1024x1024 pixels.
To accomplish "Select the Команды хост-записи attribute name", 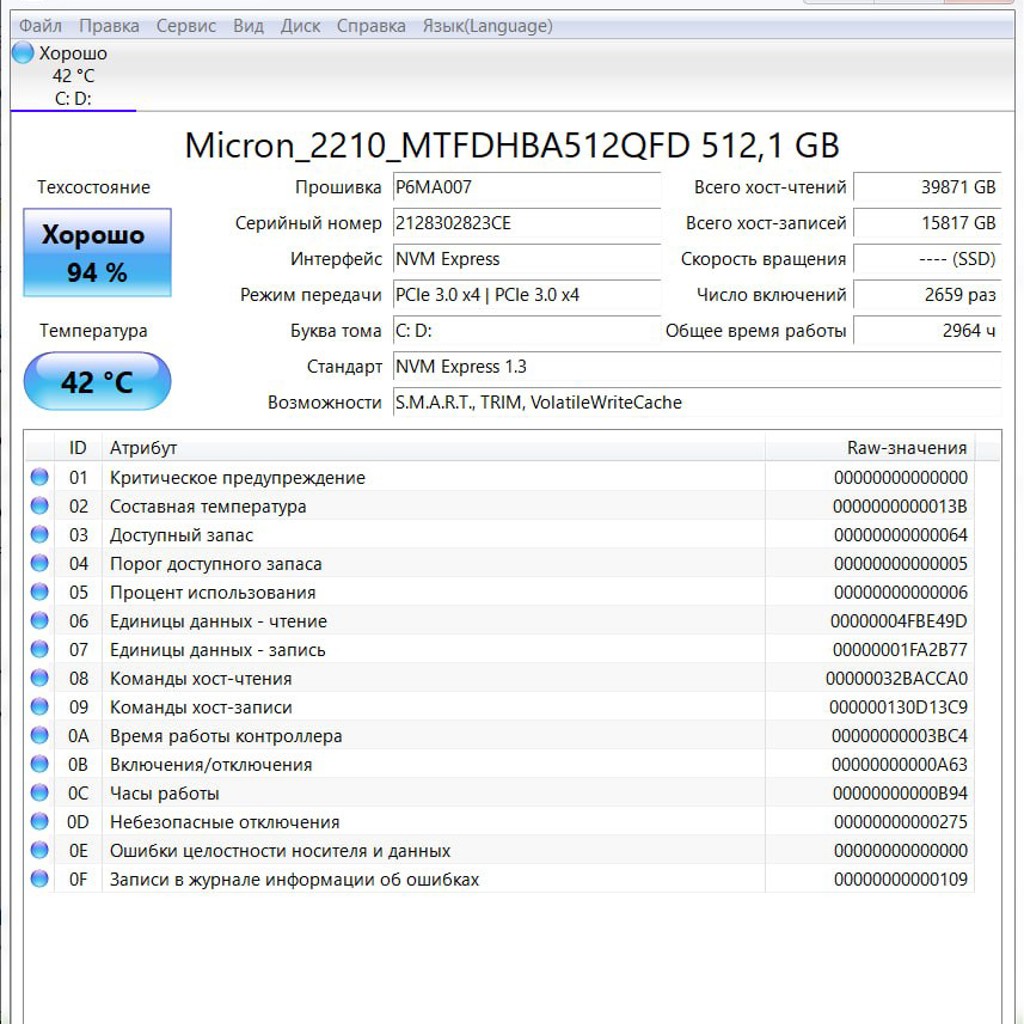I will 201,708.
